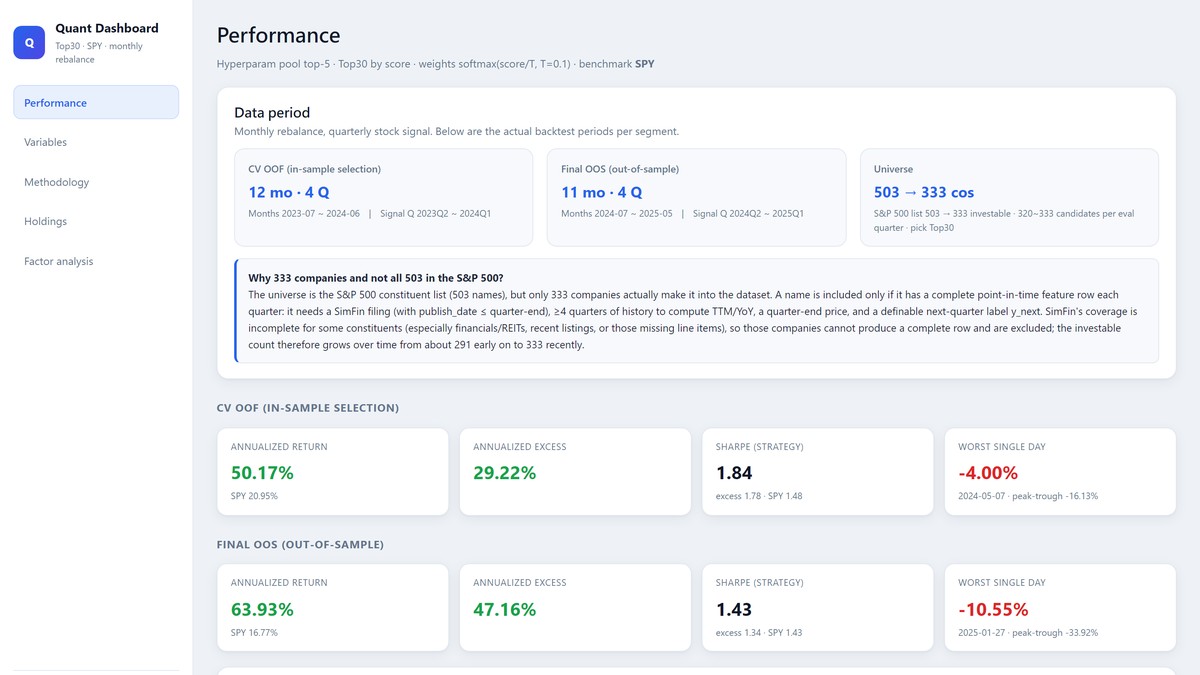Click the 'Hyperparam pool top-5' subtitle line

click(436, 64)
